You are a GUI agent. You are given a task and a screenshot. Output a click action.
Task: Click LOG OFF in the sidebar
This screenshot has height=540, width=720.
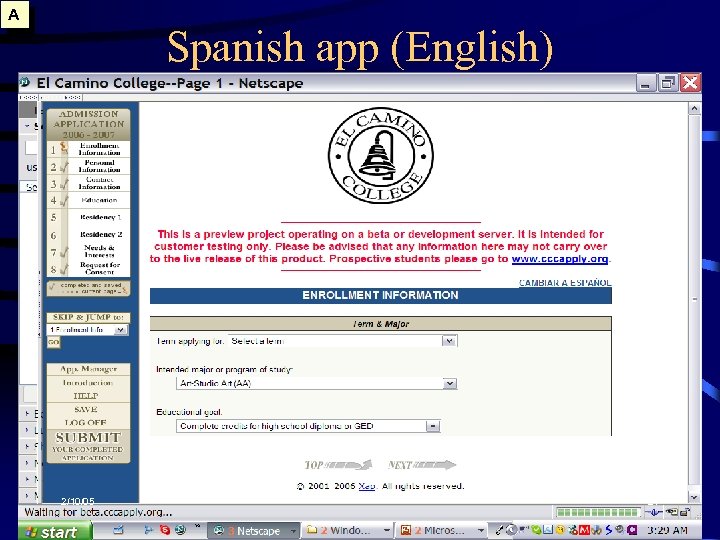point(85,422)
